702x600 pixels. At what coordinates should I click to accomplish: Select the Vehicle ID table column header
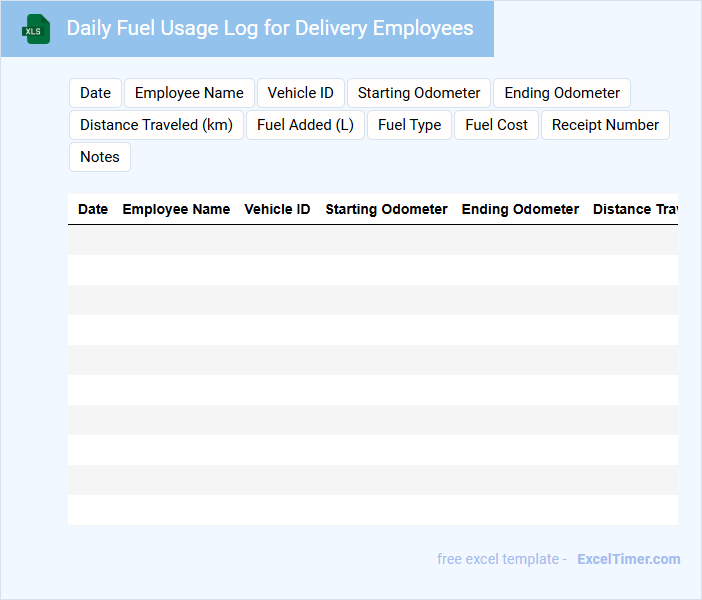click(x=277, y=209)
